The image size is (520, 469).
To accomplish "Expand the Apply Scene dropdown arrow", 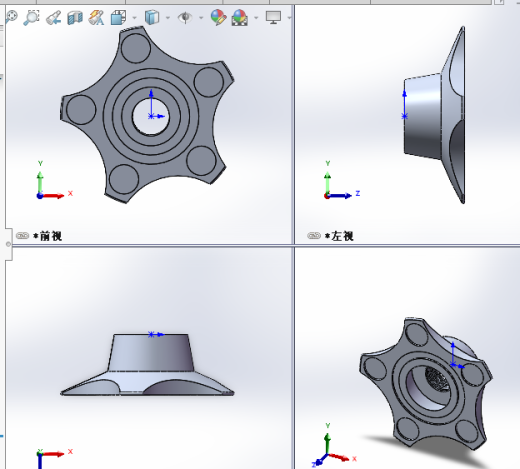I will pos(256,18).
